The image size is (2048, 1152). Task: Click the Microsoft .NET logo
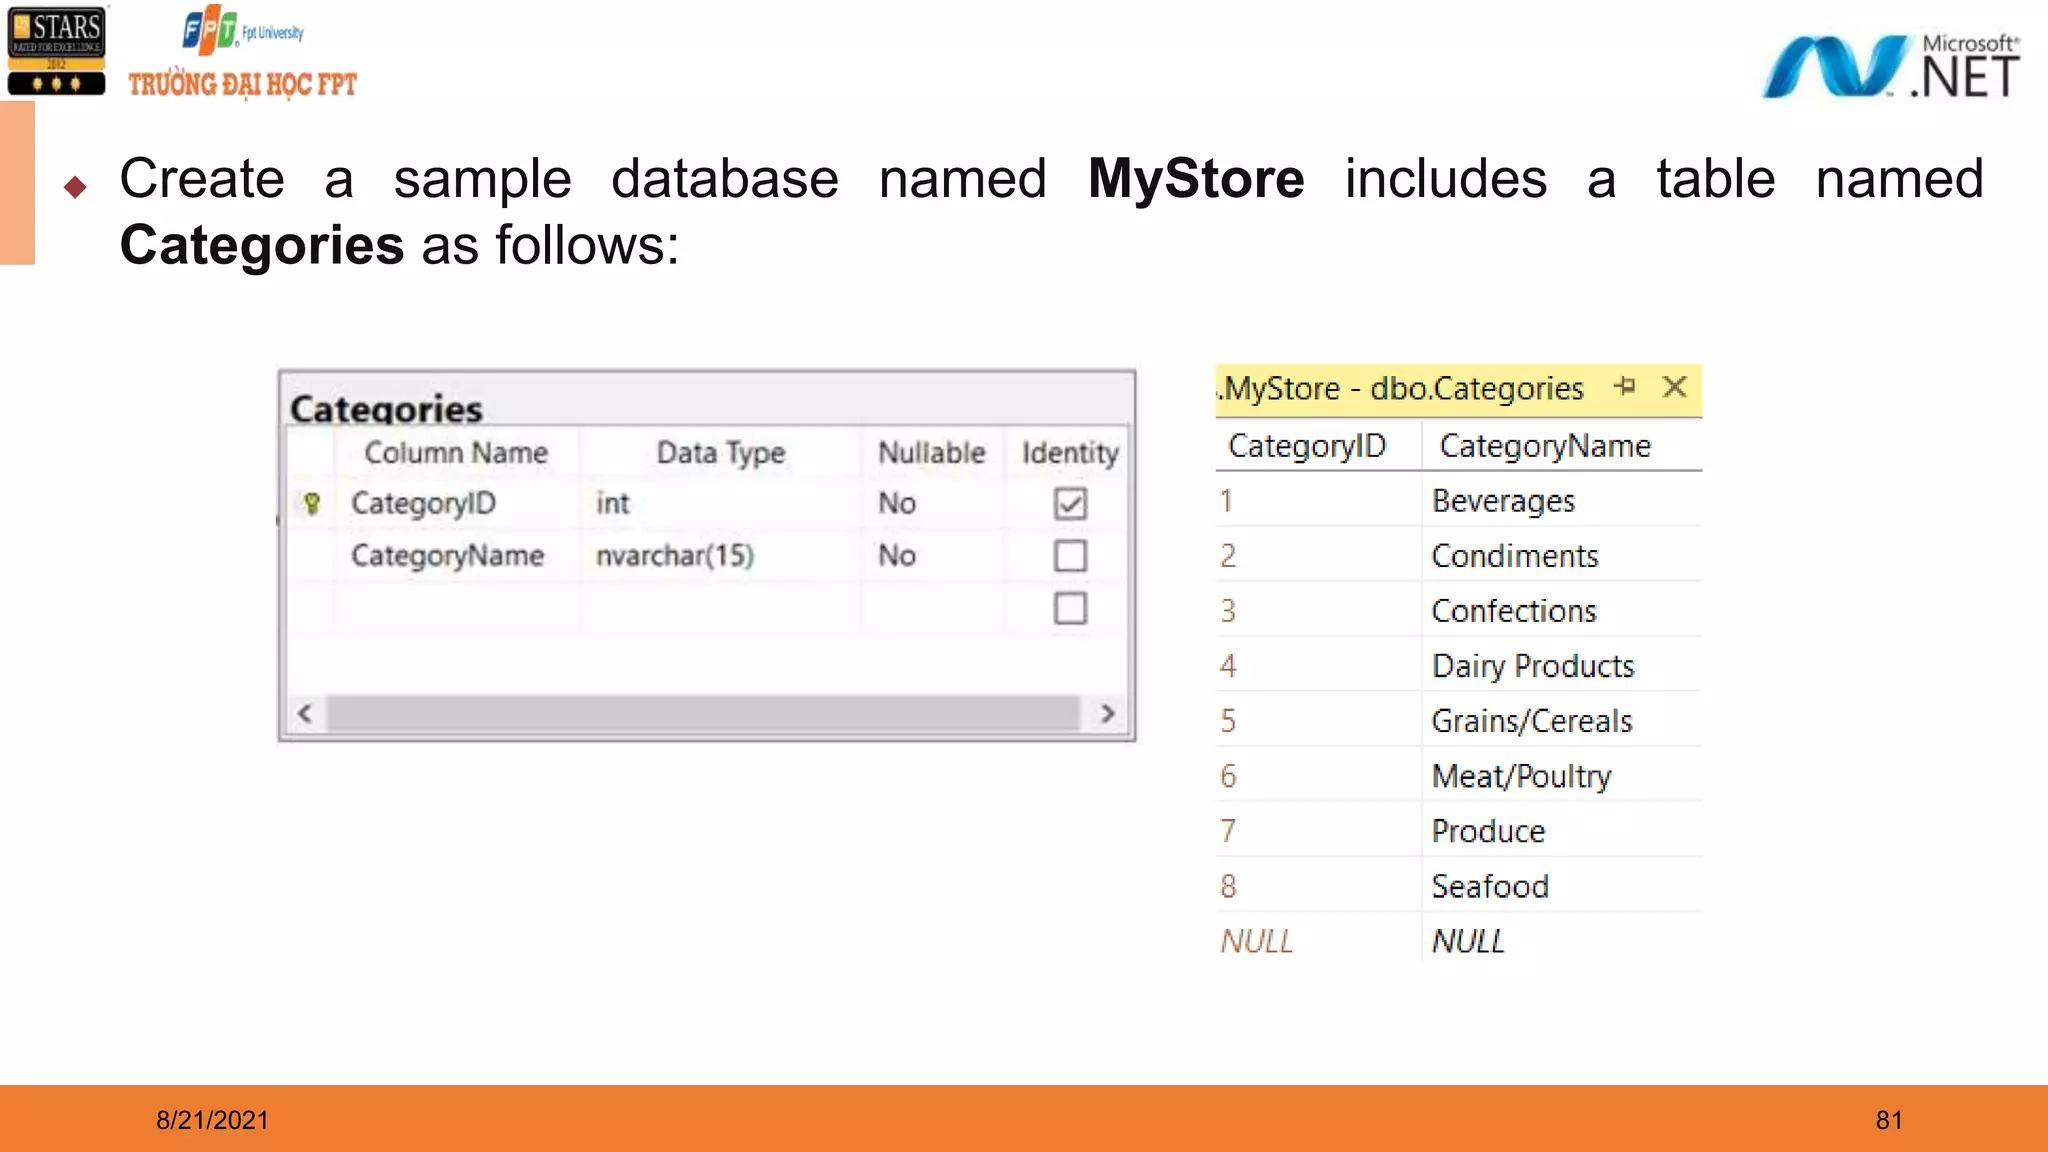pyautogui.click(x=1891, y=66)
